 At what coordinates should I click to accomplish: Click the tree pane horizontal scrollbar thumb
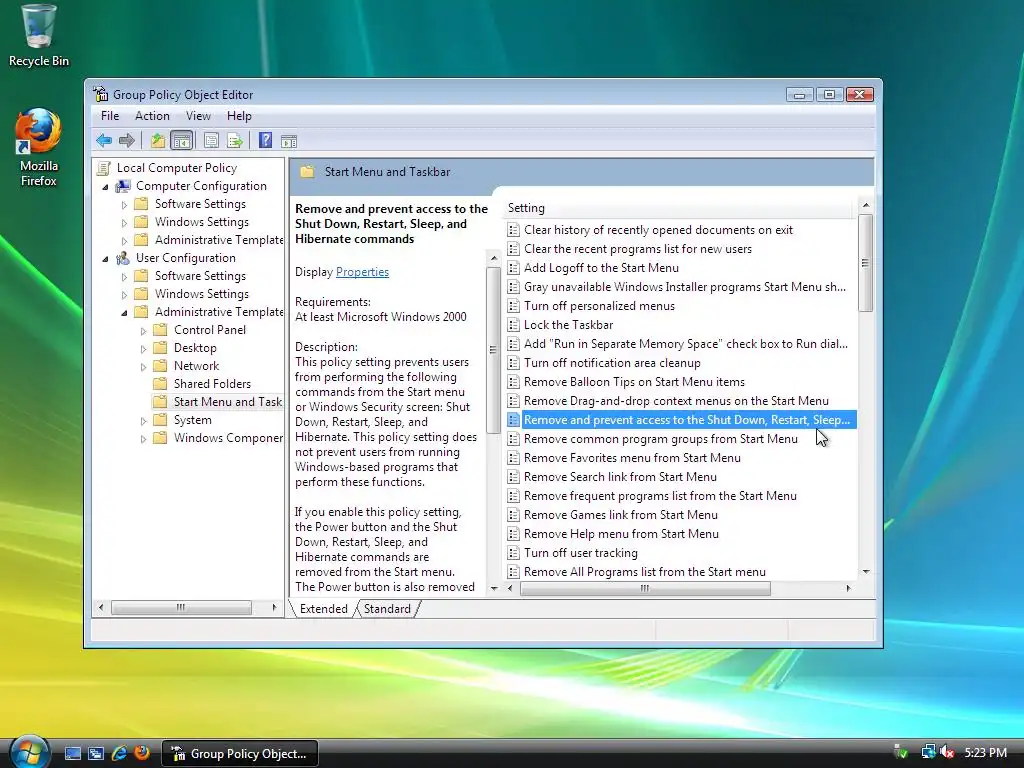pos(181,607)
